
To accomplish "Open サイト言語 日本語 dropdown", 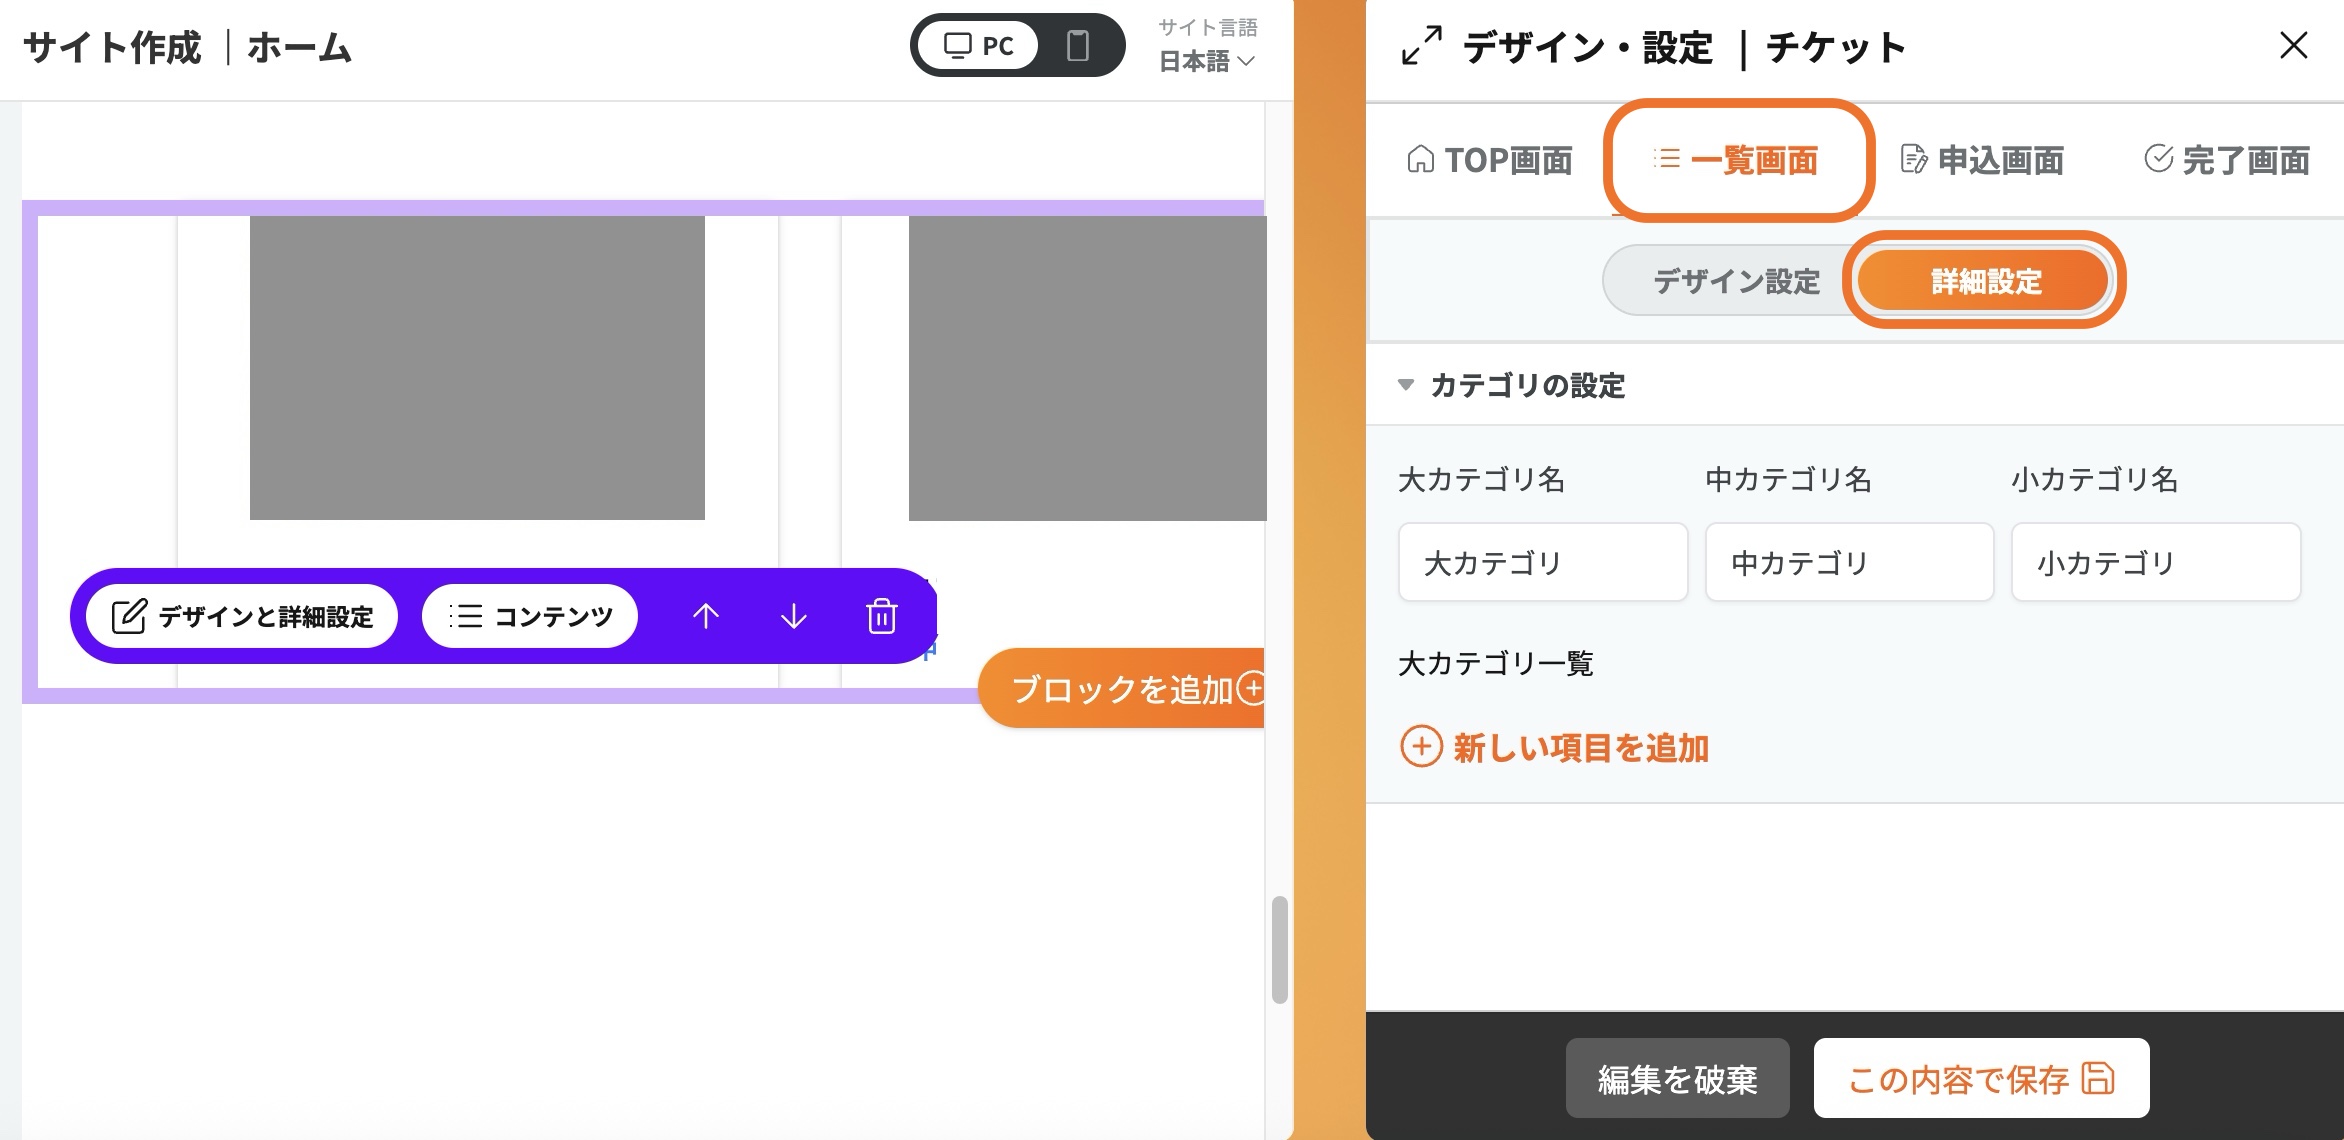I will pos(1207,61).
